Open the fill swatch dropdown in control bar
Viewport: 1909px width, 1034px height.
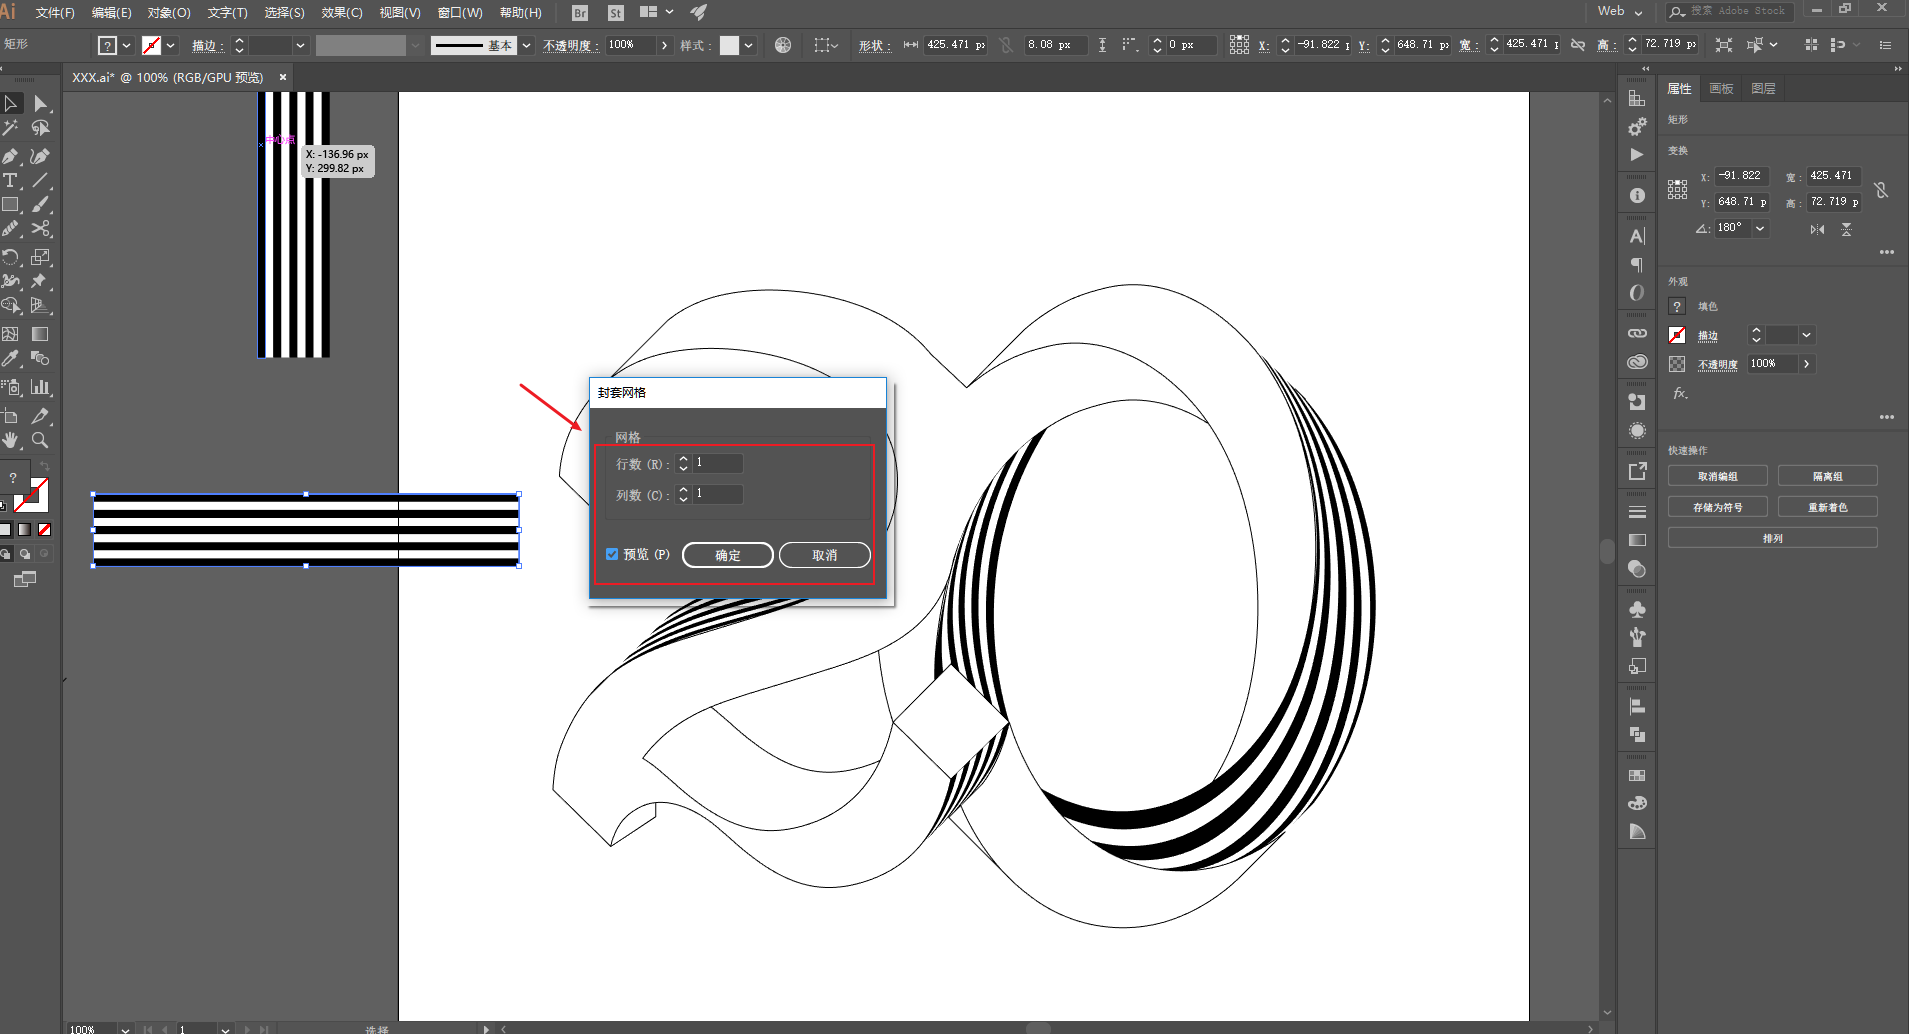(x=126, y=45)
